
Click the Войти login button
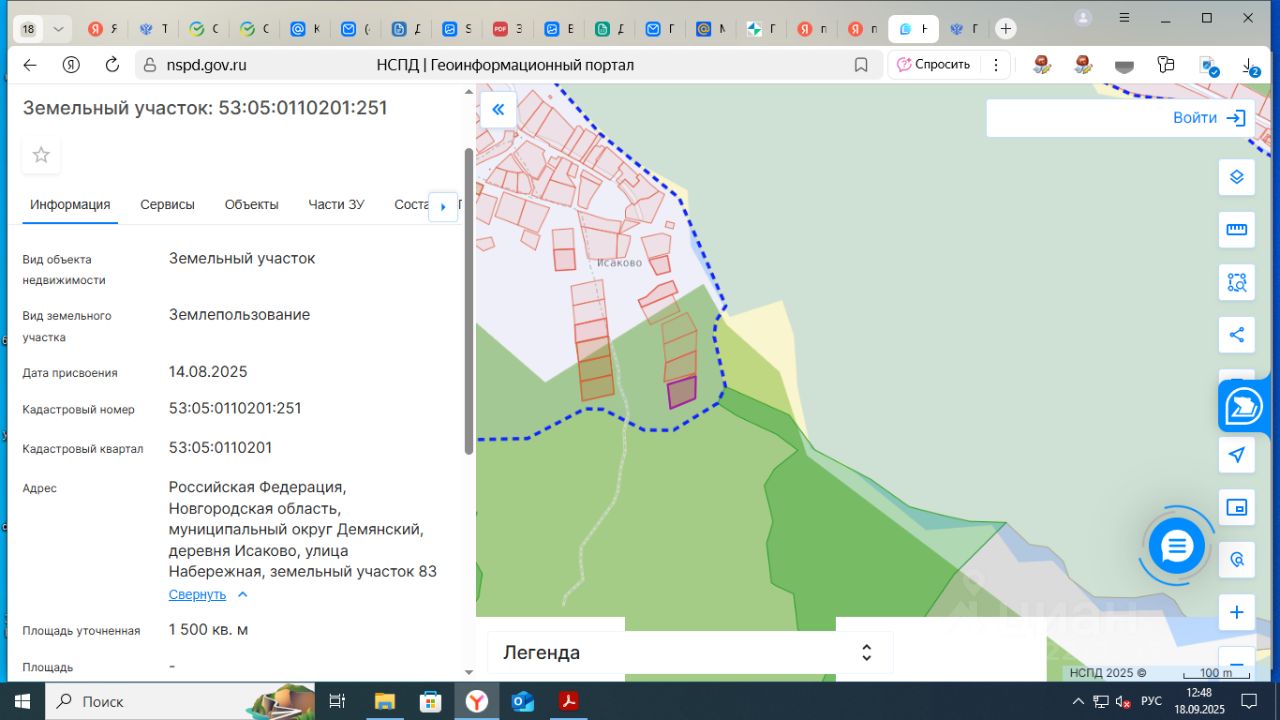pyautogui.click(x=1209, y=118)
